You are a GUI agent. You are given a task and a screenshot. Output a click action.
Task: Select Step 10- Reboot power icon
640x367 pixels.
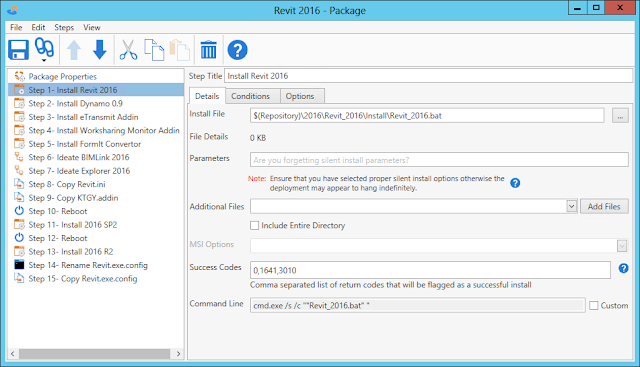19,211
